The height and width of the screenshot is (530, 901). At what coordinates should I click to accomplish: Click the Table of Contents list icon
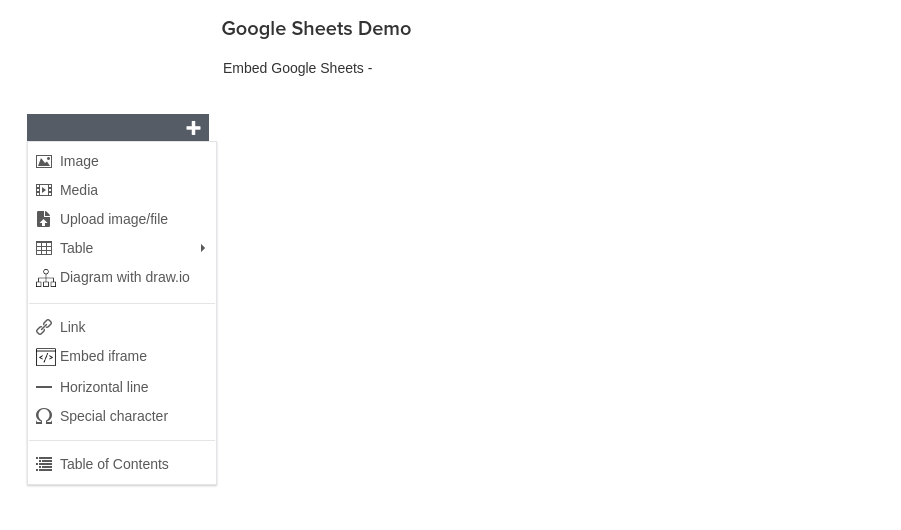44,464
